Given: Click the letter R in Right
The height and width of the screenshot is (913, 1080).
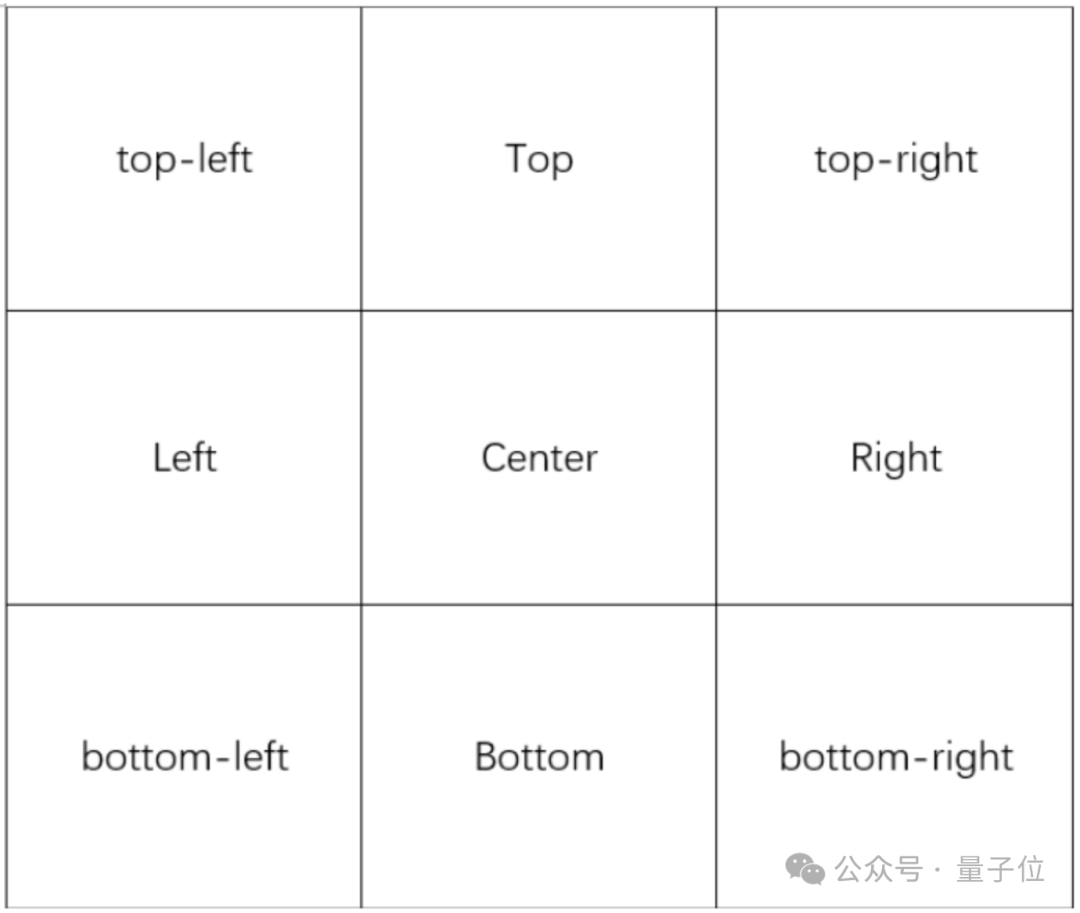Looking at the screenshot, I should coord(863,458).
